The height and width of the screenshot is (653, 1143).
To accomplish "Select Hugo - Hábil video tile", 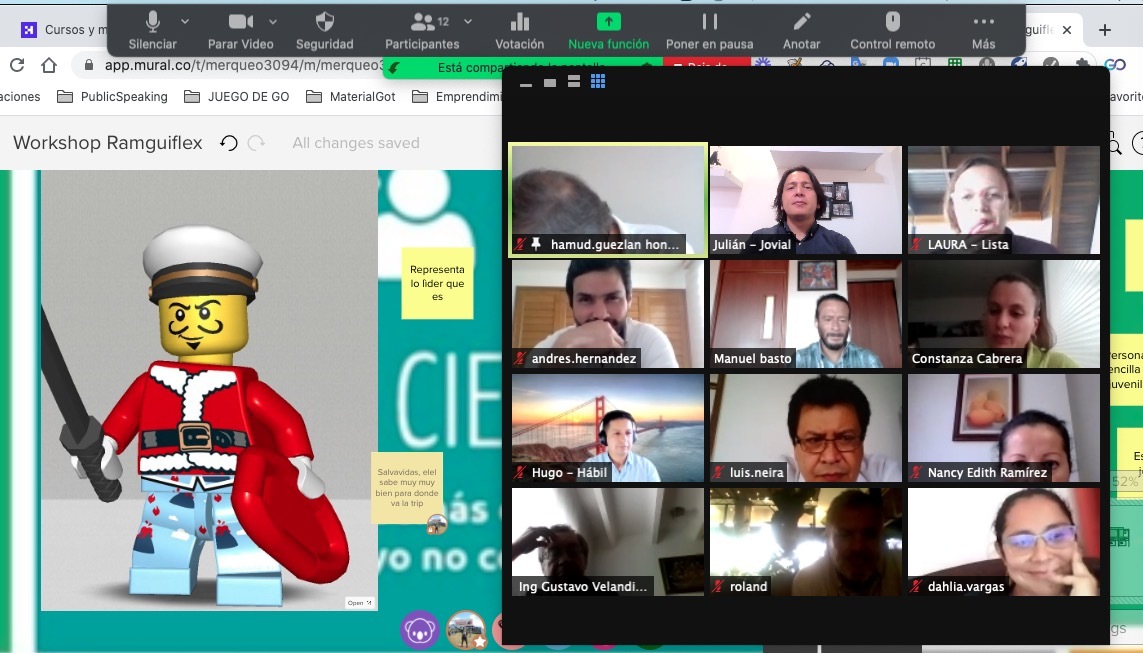I will click(x=608, y=428).
